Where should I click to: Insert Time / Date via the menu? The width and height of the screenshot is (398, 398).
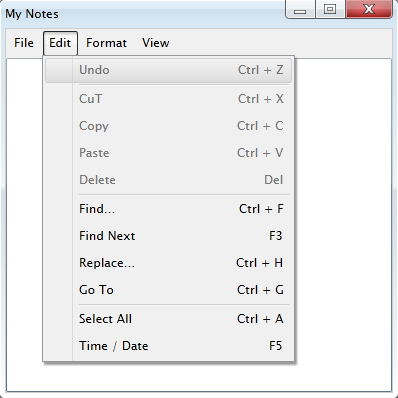(x=168, y=346)
